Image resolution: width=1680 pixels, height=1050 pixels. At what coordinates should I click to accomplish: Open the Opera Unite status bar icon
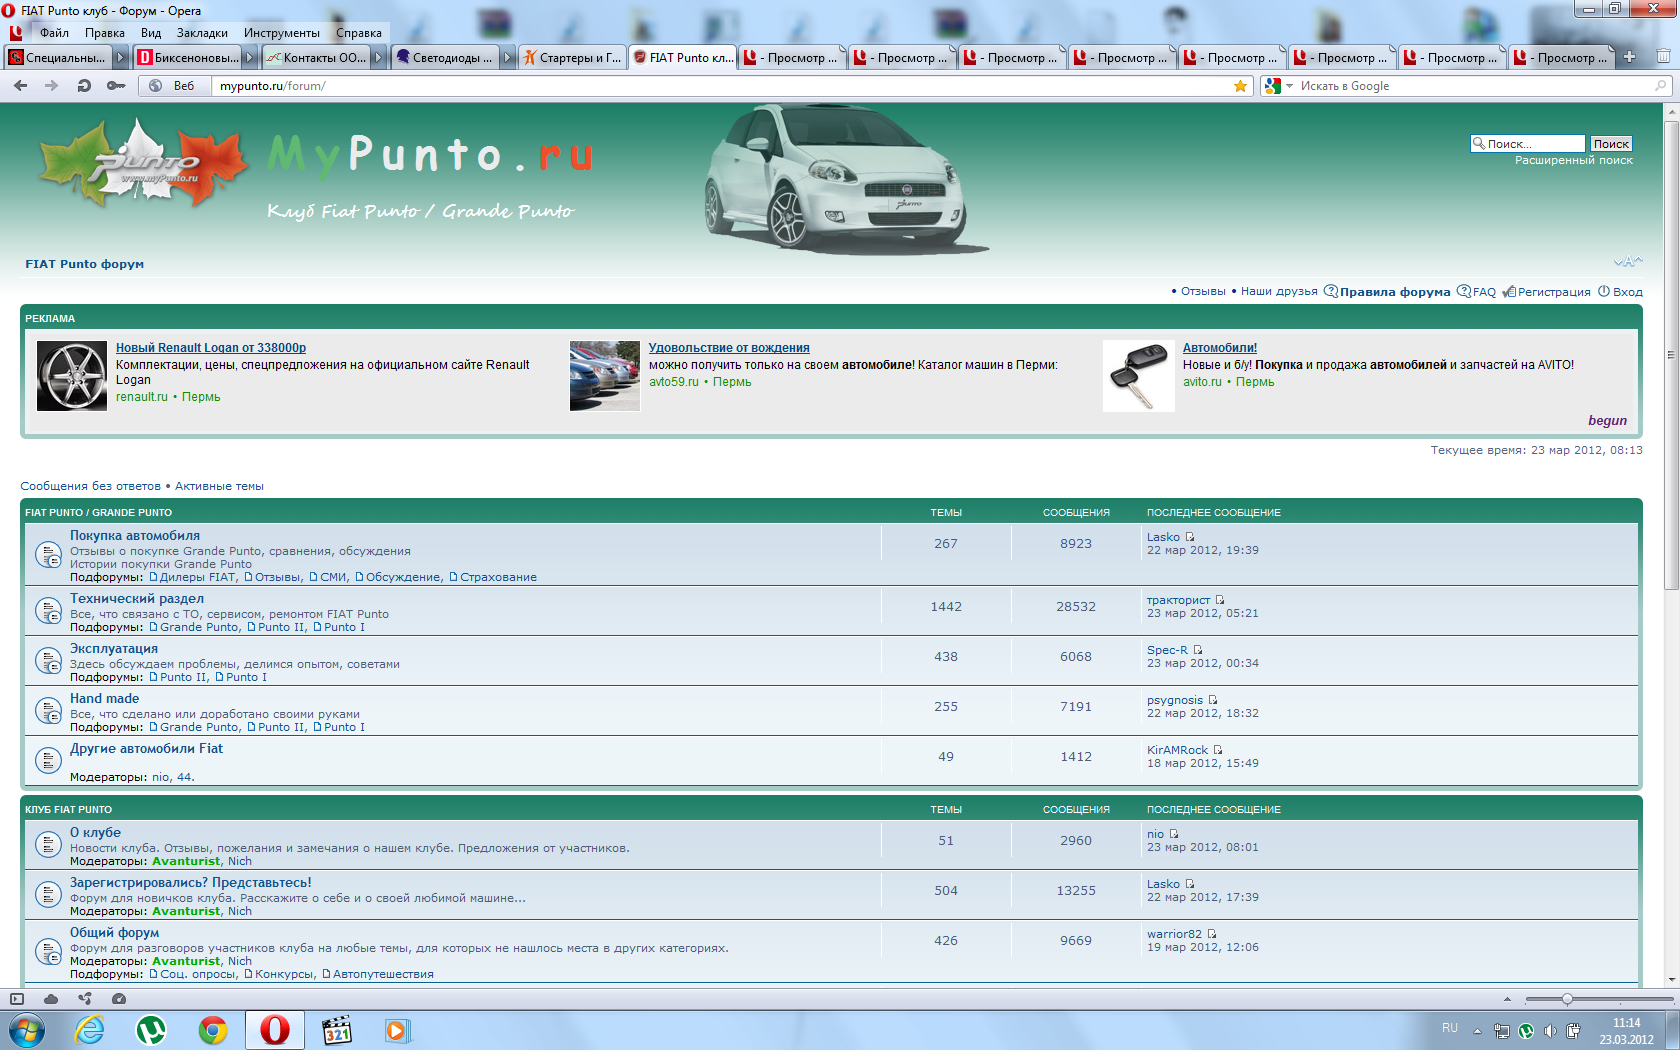(x=85, y=998)
